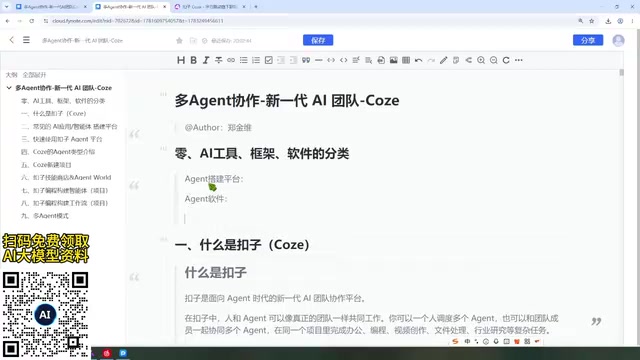Switch to the first browser tab
The width and height of the screenshot is (640, 360).
(51, 7)
